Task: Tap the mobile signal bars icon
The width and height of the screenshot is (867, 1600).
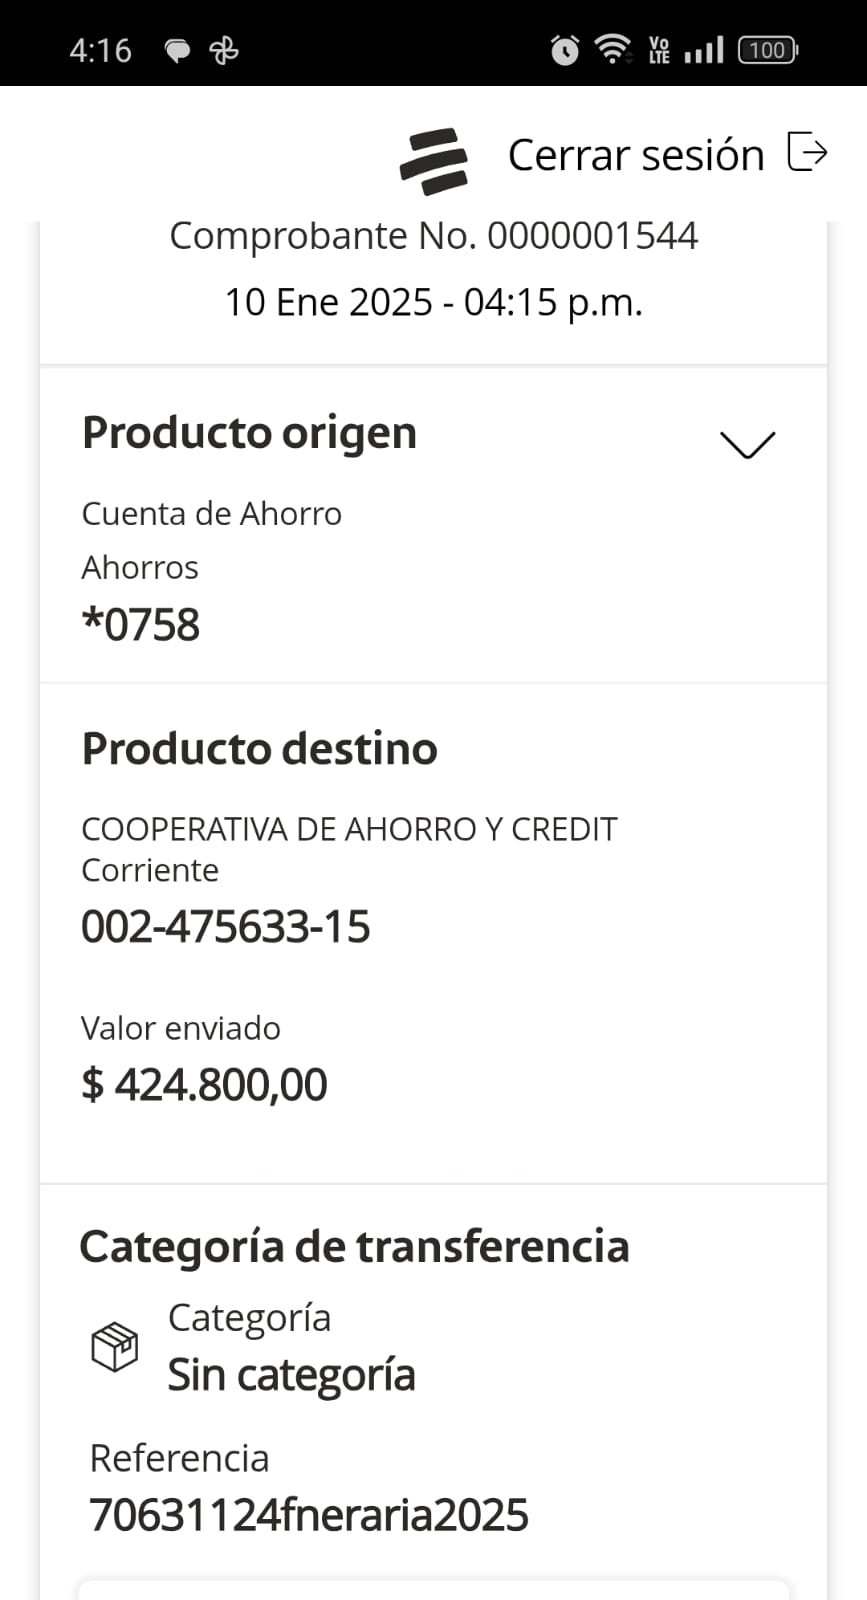Action: click(704, 50)
